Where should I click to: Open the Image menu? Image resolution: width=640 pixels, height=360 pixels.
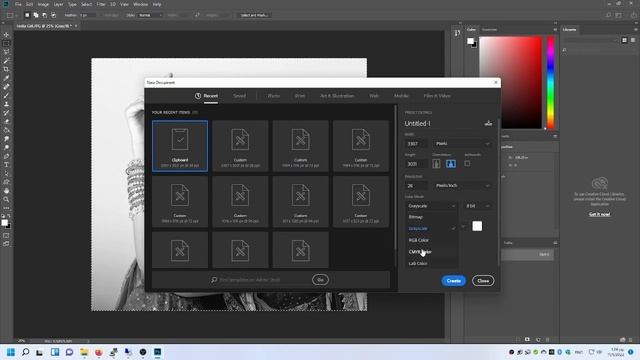pyautogui.click(x=43, y=4)
